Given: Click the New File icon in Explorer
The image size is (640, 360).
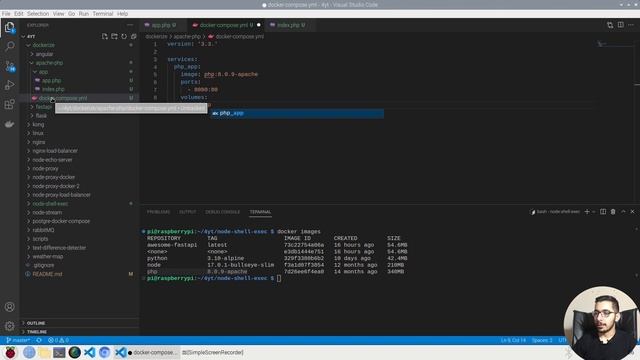Looking at the screenshot, I should tap(104, 37).
